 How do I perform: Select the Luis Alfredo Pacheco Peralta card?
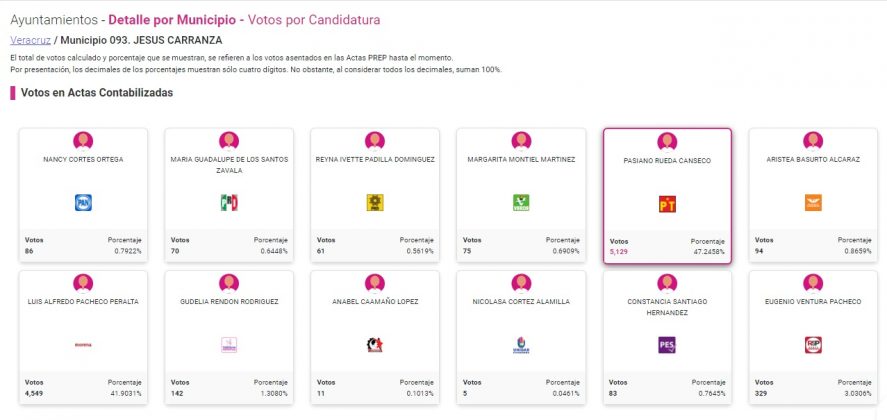click(x=83, y=335)
